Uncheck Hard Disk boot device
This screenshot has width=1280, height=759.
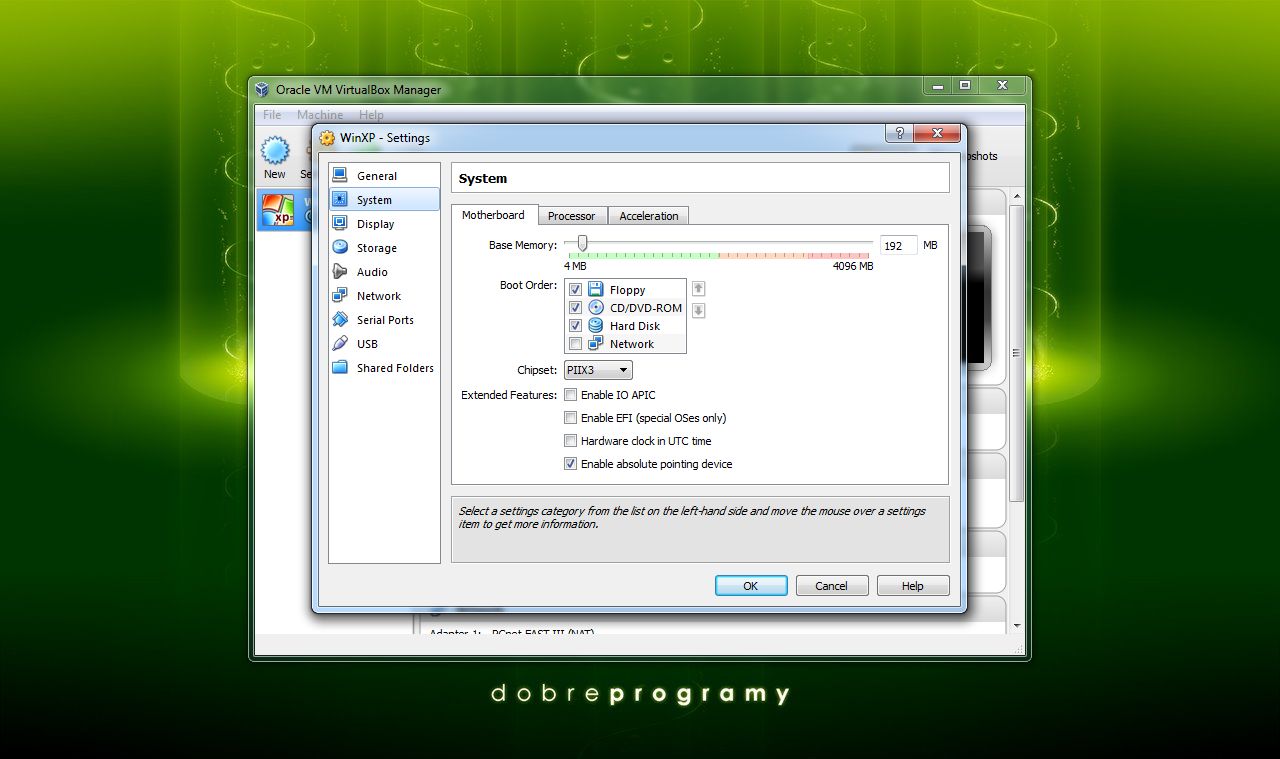(575, 326)
